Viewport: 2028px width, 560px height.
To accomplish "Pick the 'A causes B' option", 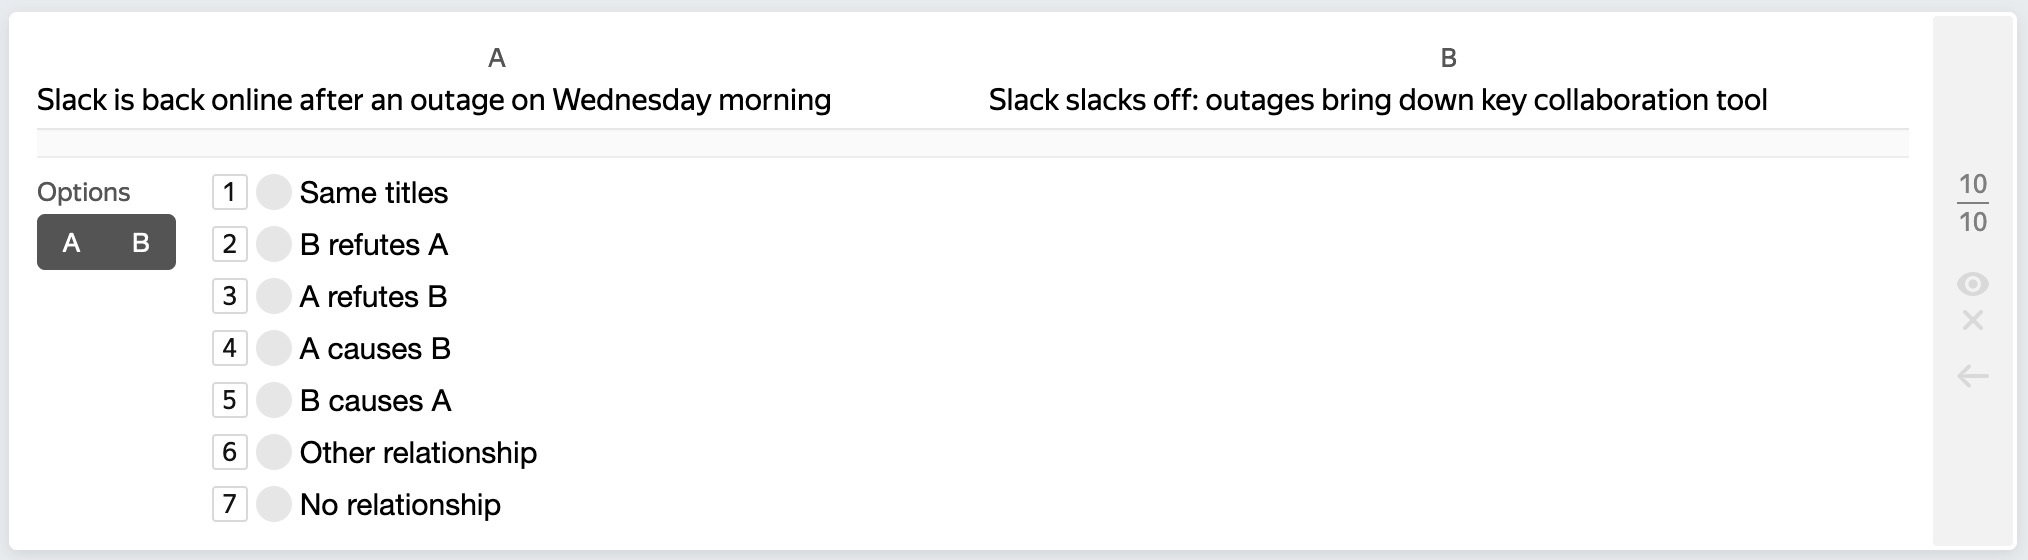I will pos(273,348).
